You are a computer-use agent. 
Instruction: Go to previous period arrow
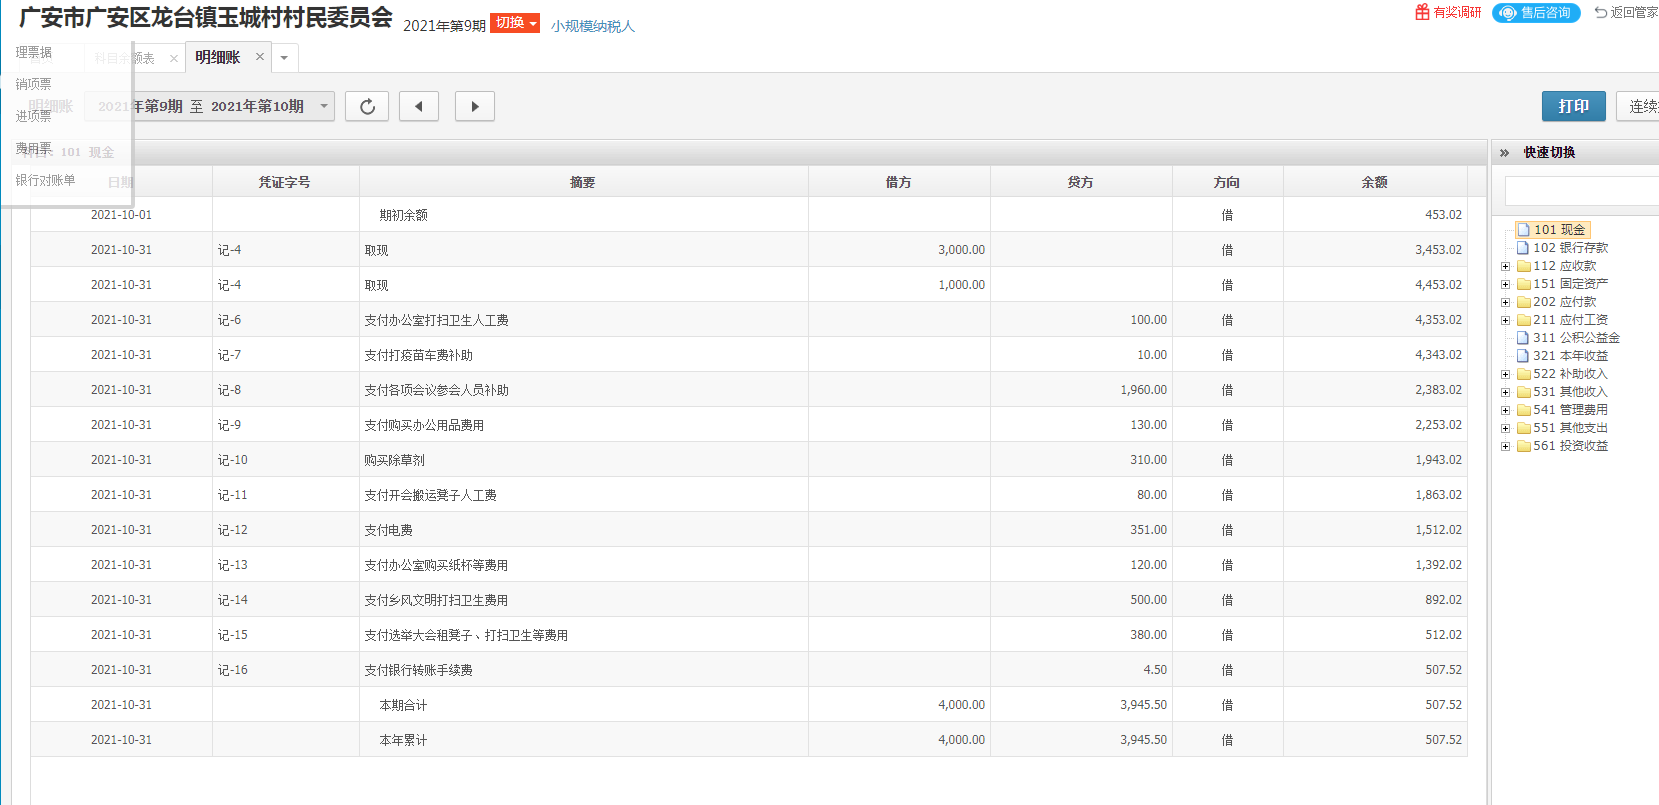pos(419,106)
